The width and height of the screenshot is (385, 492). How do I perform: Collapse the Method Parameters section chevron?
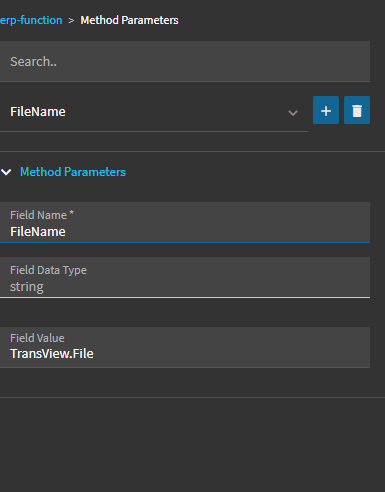click(x=6, y=172)
